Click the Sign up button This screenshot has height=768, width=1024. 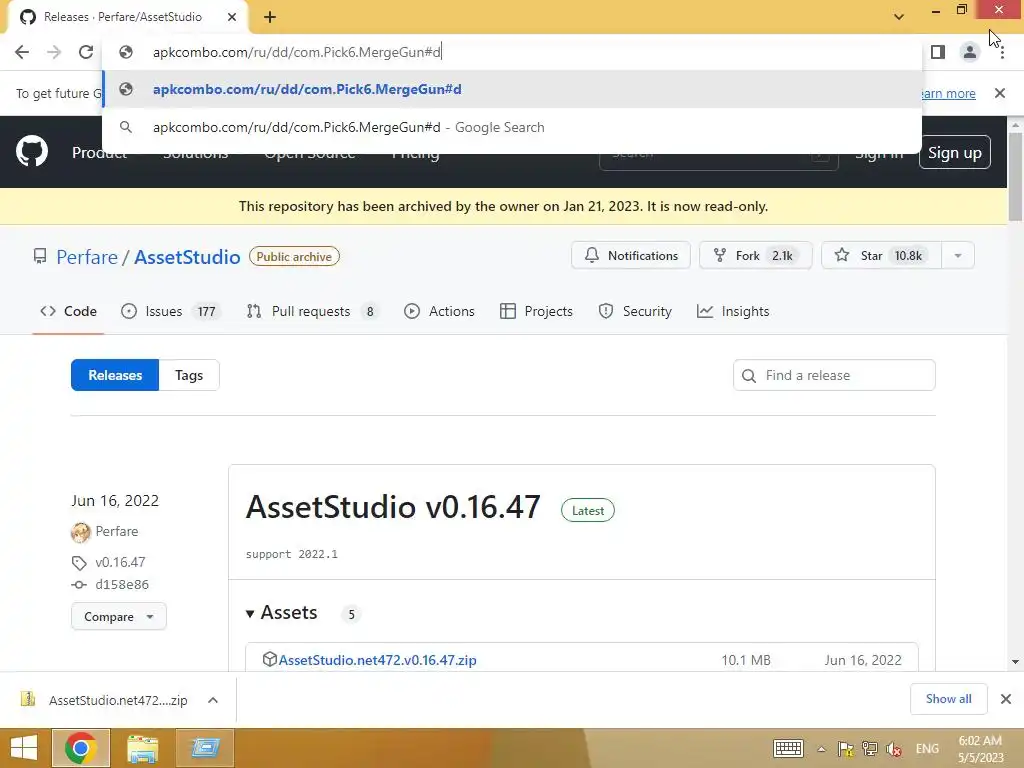click(x=955, y=152)
